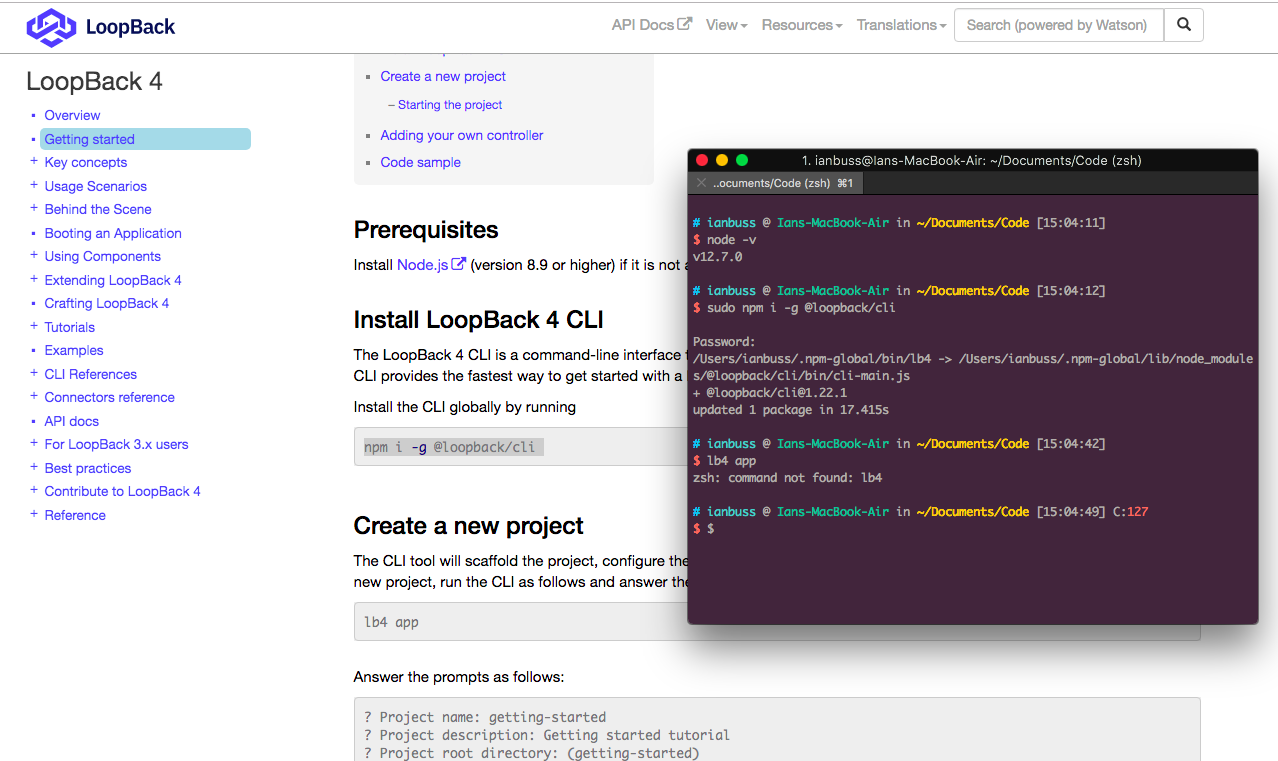Expand the Usage Scenarios section
Viewport: 1278px width, 761px height.
pyautogui.click(x=32, y=186)
